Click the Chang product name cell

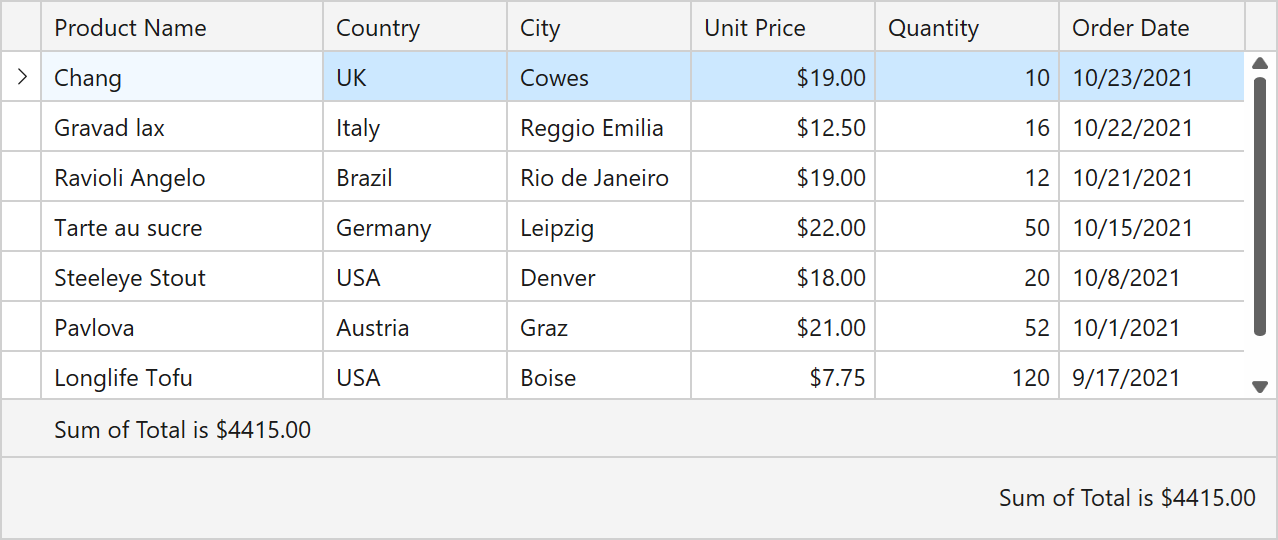[x=182, y=78]
